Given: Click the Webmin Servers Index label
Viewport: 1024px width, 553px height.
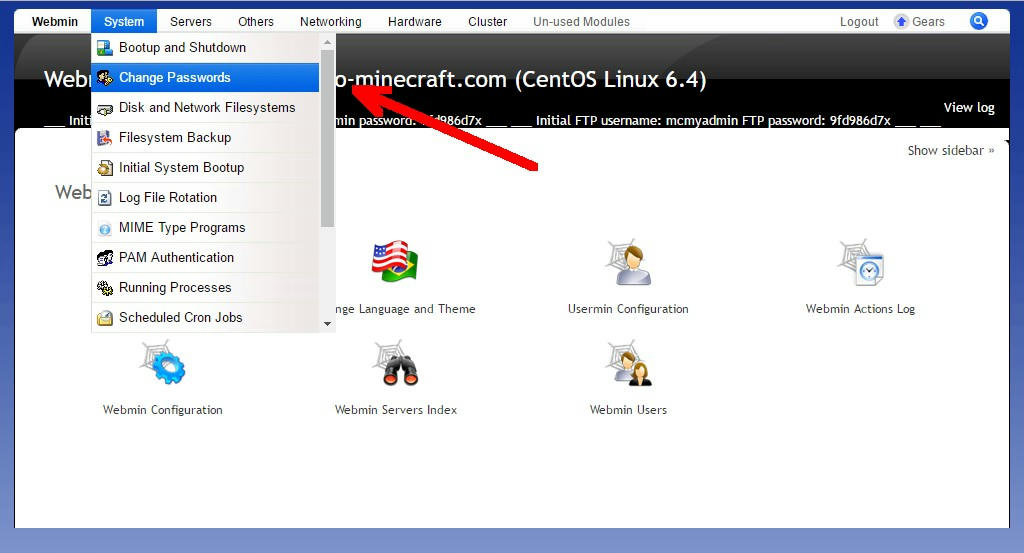Looking at the screenshot, I should point(396,410).
